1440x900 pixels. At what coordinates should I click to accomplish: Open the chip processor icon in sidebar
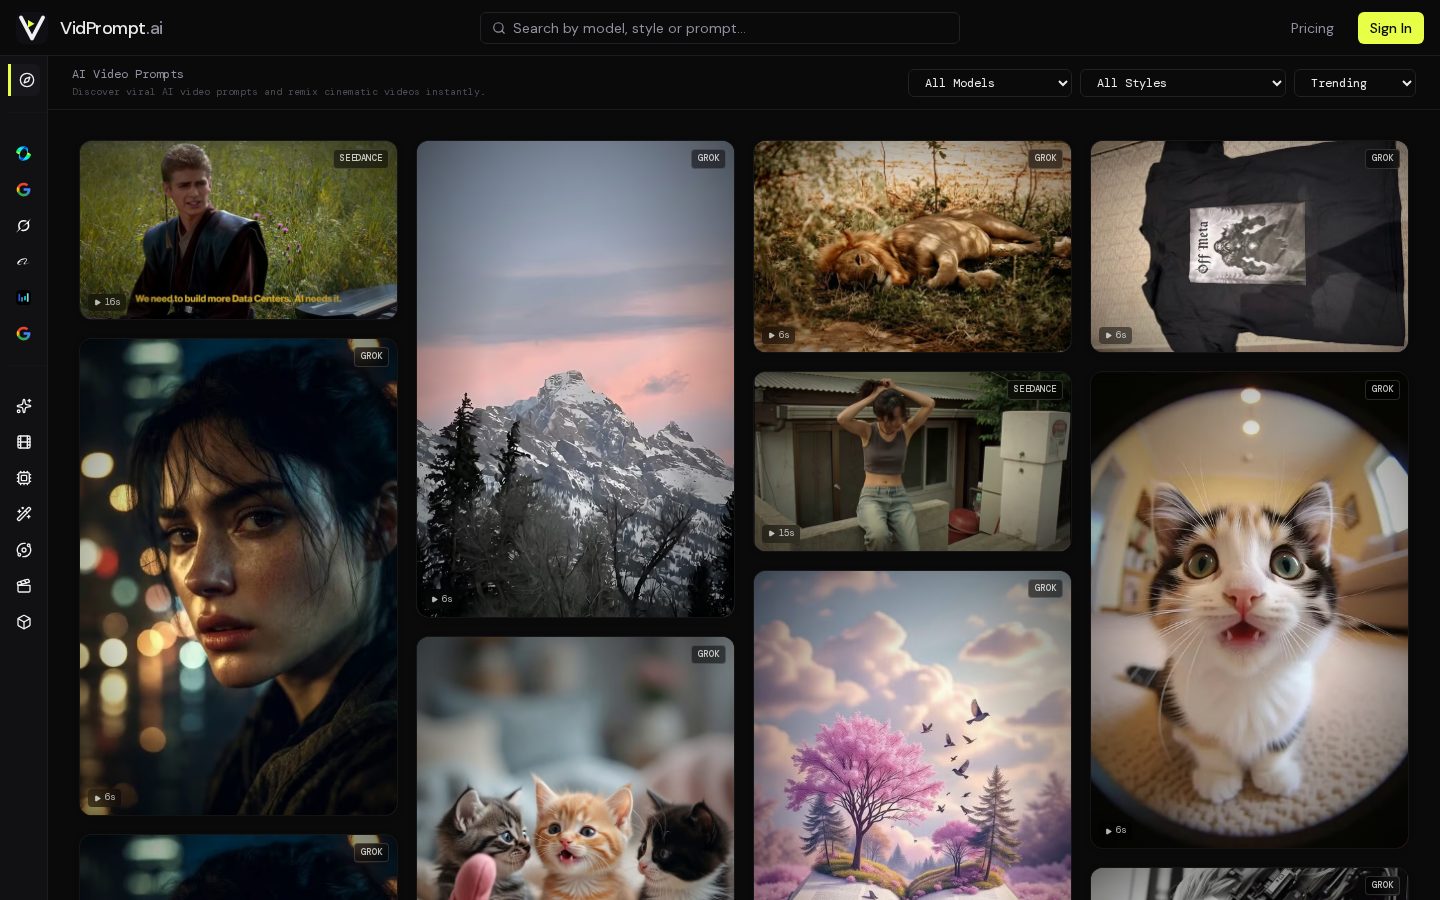(24, 478)
